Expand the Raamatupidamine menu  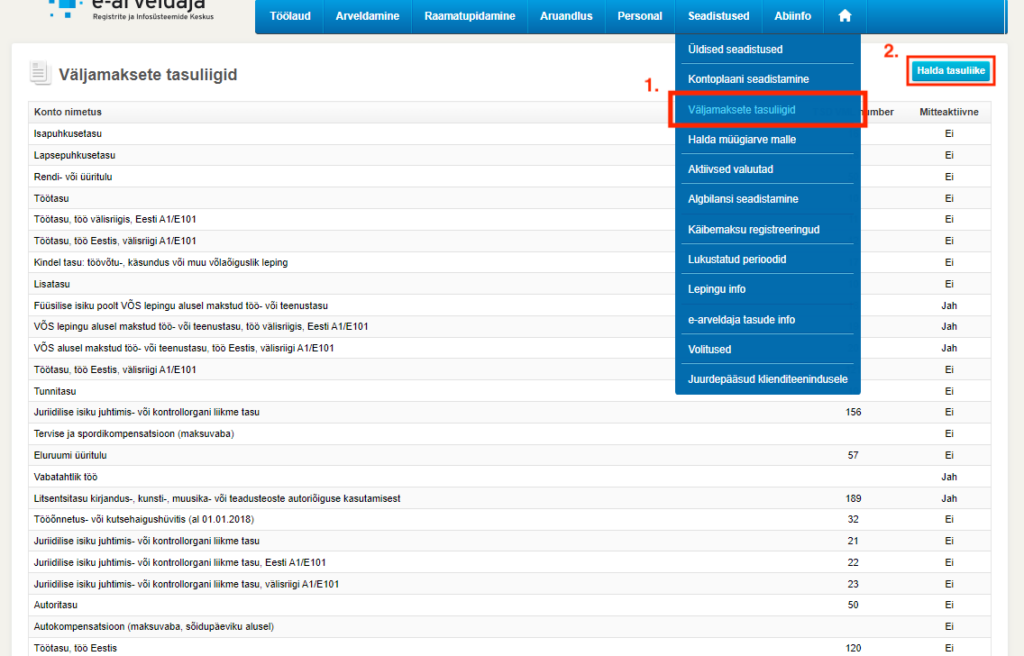click(x=469, y=16)
